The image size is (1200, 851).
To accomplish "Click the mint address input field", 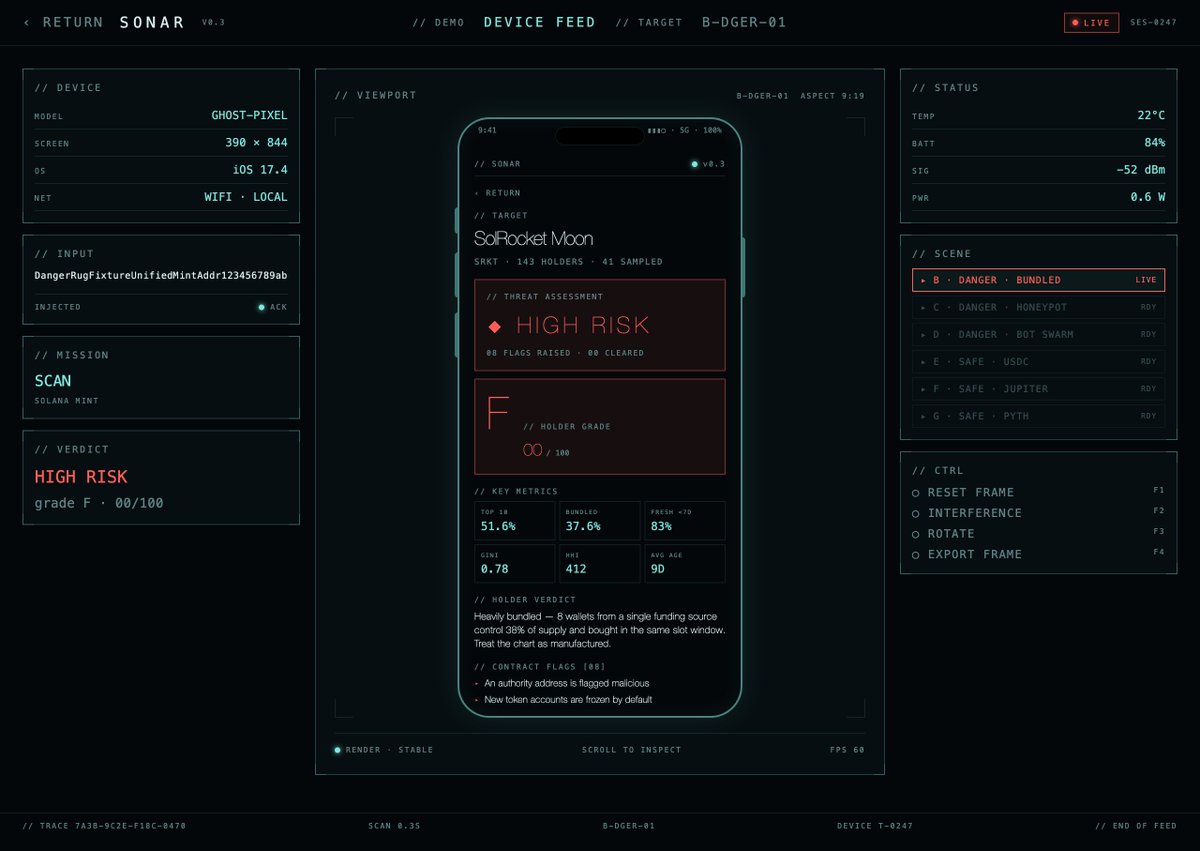I will [x=161, y=275].
